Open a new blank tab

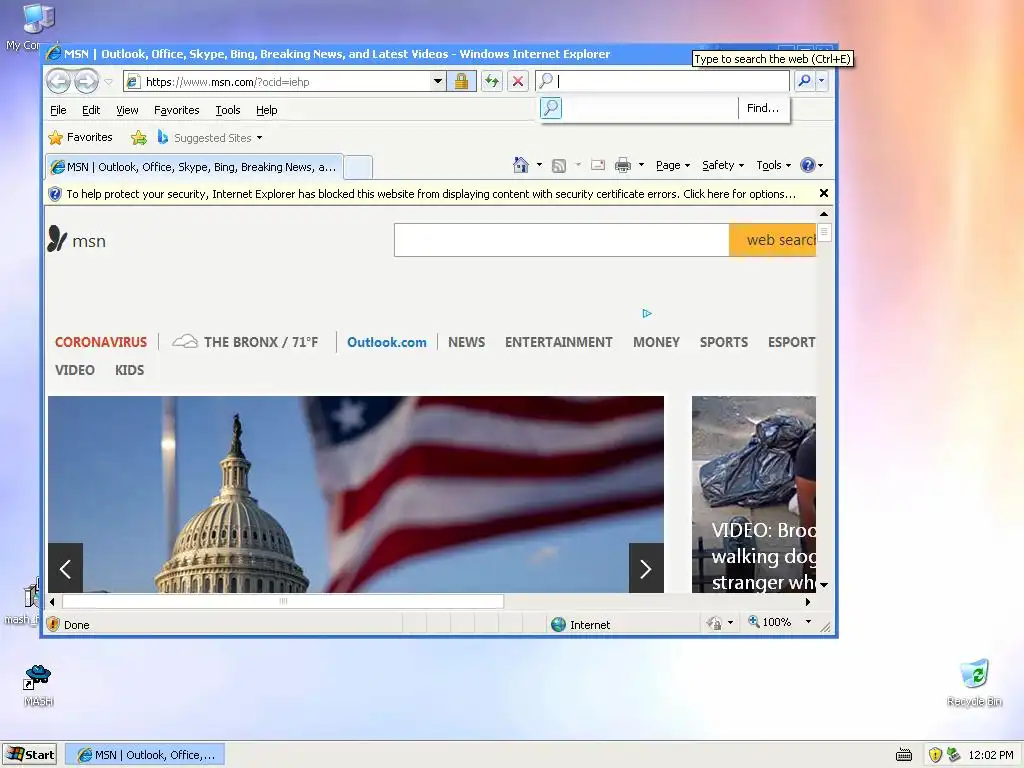(358, 167)
